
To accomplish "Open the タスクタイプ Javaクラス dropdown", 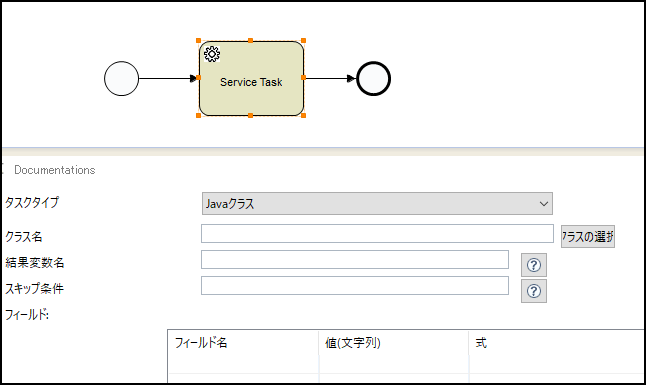I will 377,204.
